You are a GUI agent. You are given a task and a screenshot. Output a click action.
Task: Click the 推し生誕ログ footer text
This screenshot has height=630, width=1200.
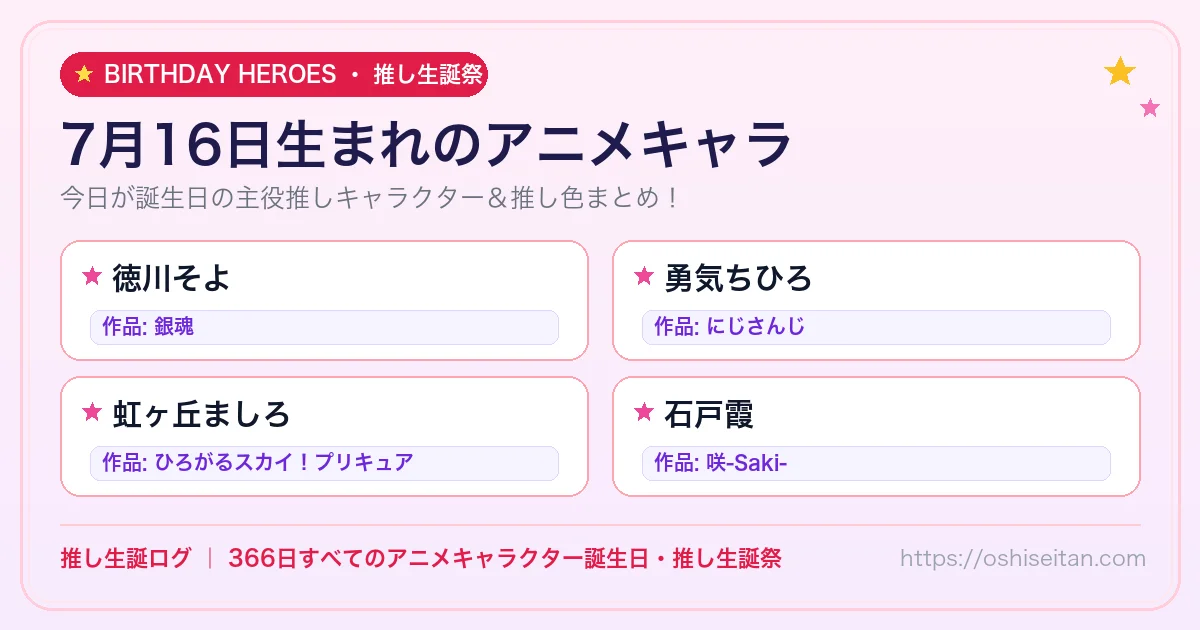(x=125, y=558)
